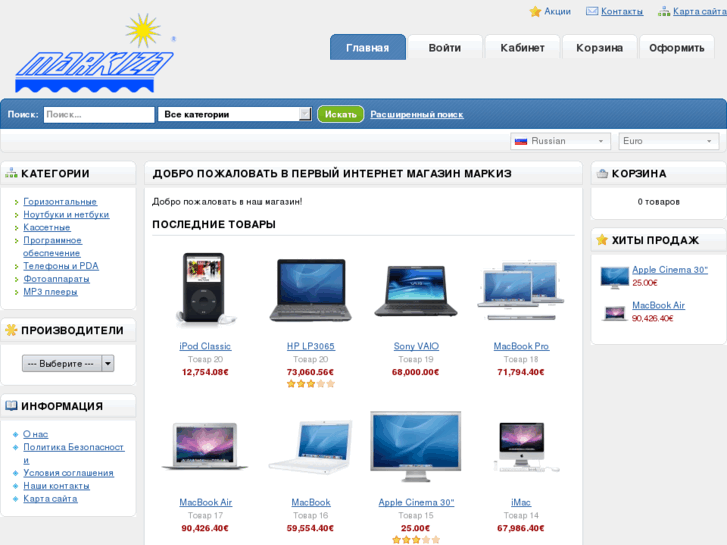
Task: Click Apple Cinema thumbnail in Хиты продаж
Action: pyautogui.click(x=614, y=277)
